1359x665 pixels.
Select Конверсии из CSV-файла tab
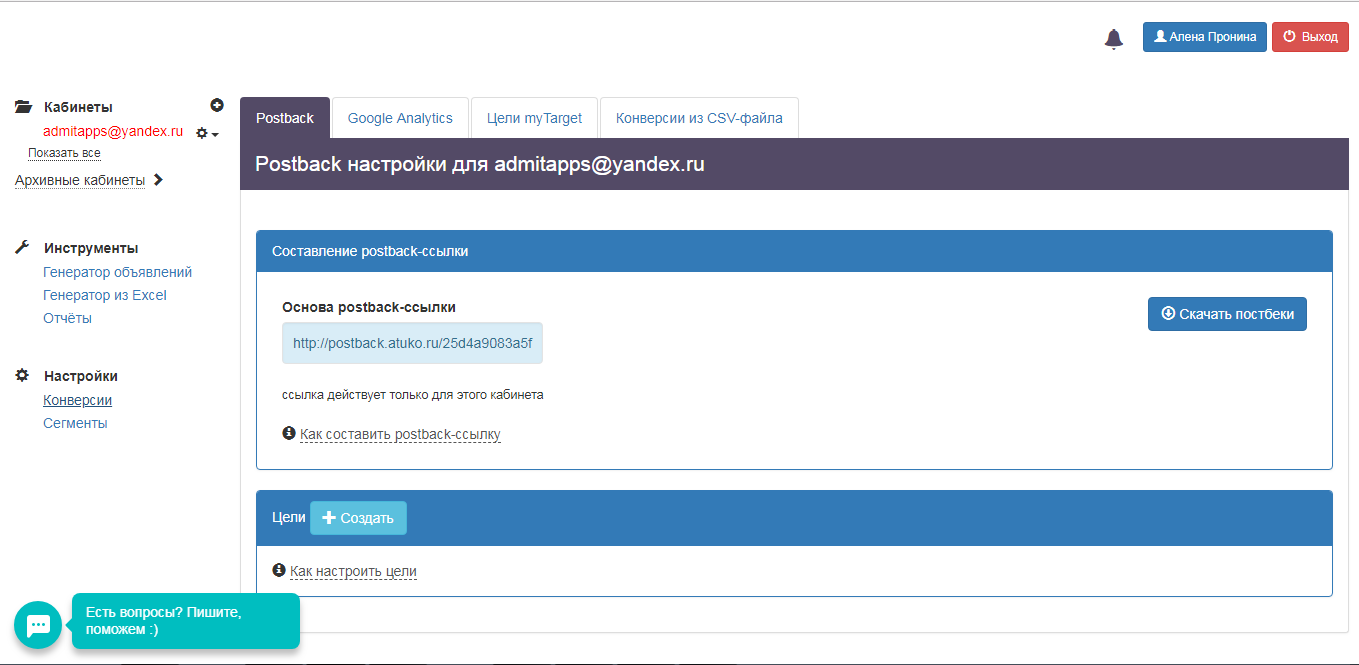(699, 118)
